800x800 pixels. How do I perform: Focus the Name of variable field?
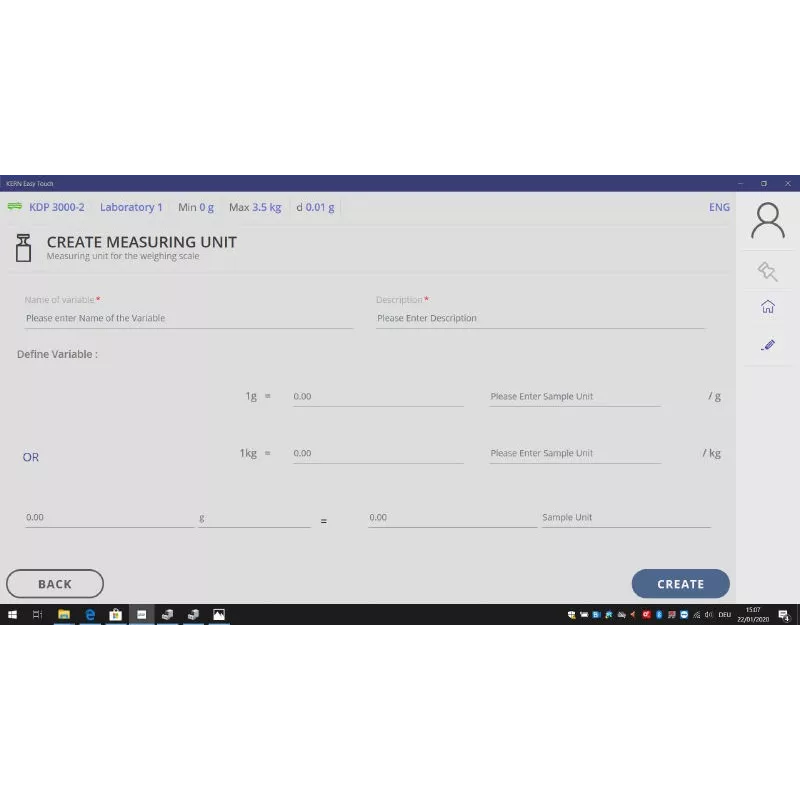(188, 318)
